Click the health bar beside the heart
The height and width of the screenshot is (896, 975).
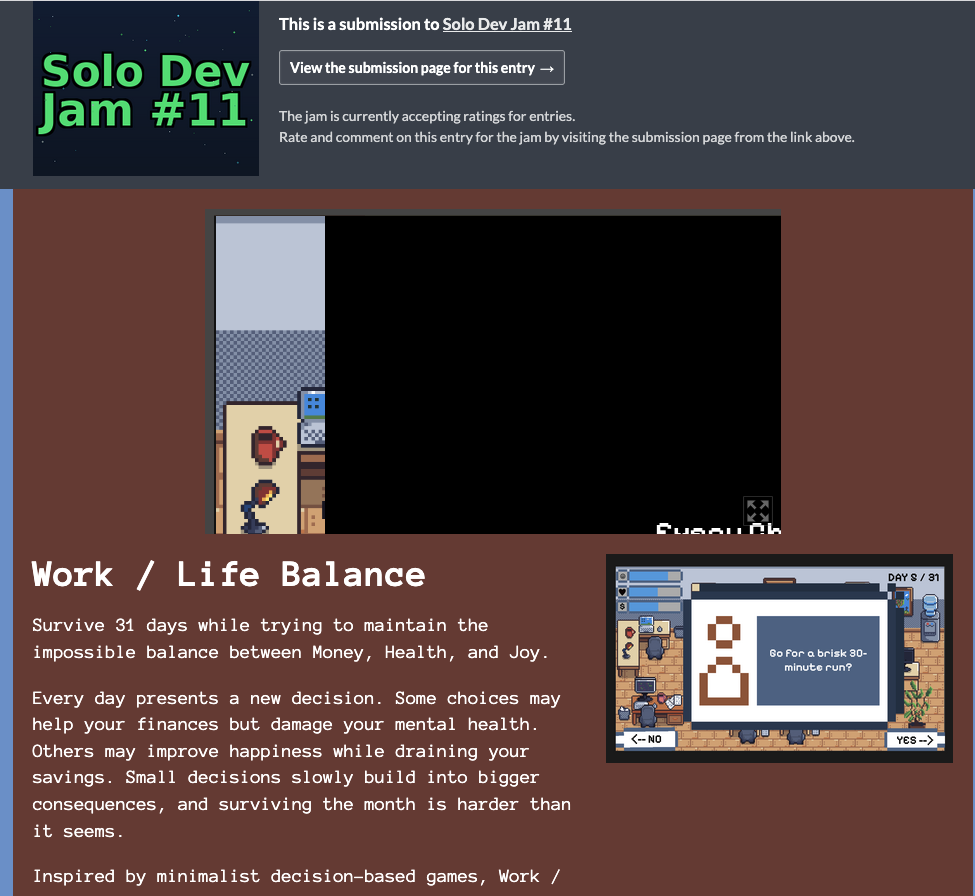pos(655,592)
